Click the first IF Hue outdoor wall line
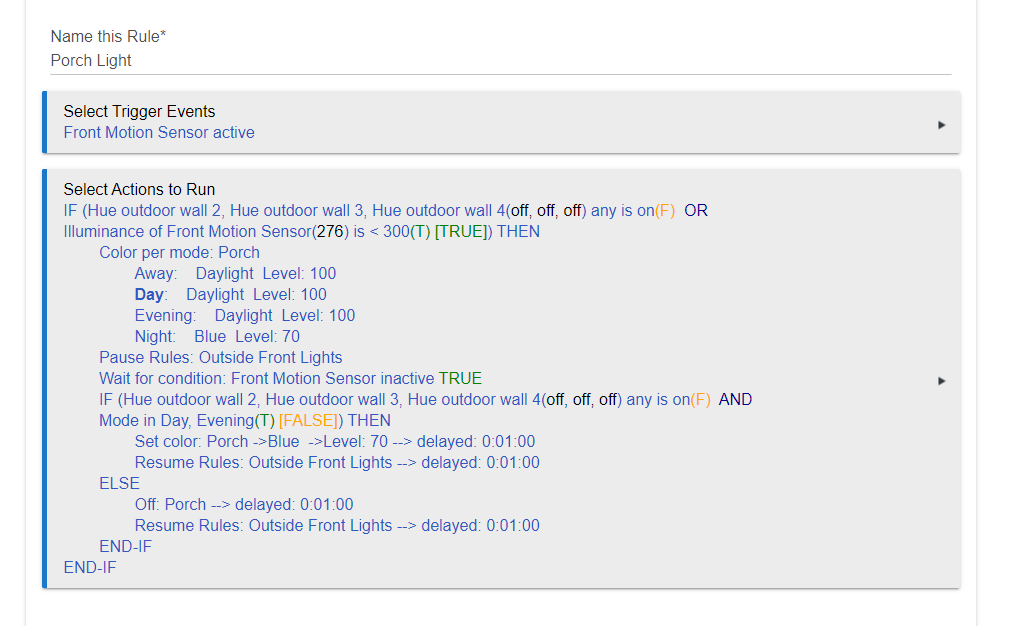Screen dimensions: 1017x626 [385, 210]
